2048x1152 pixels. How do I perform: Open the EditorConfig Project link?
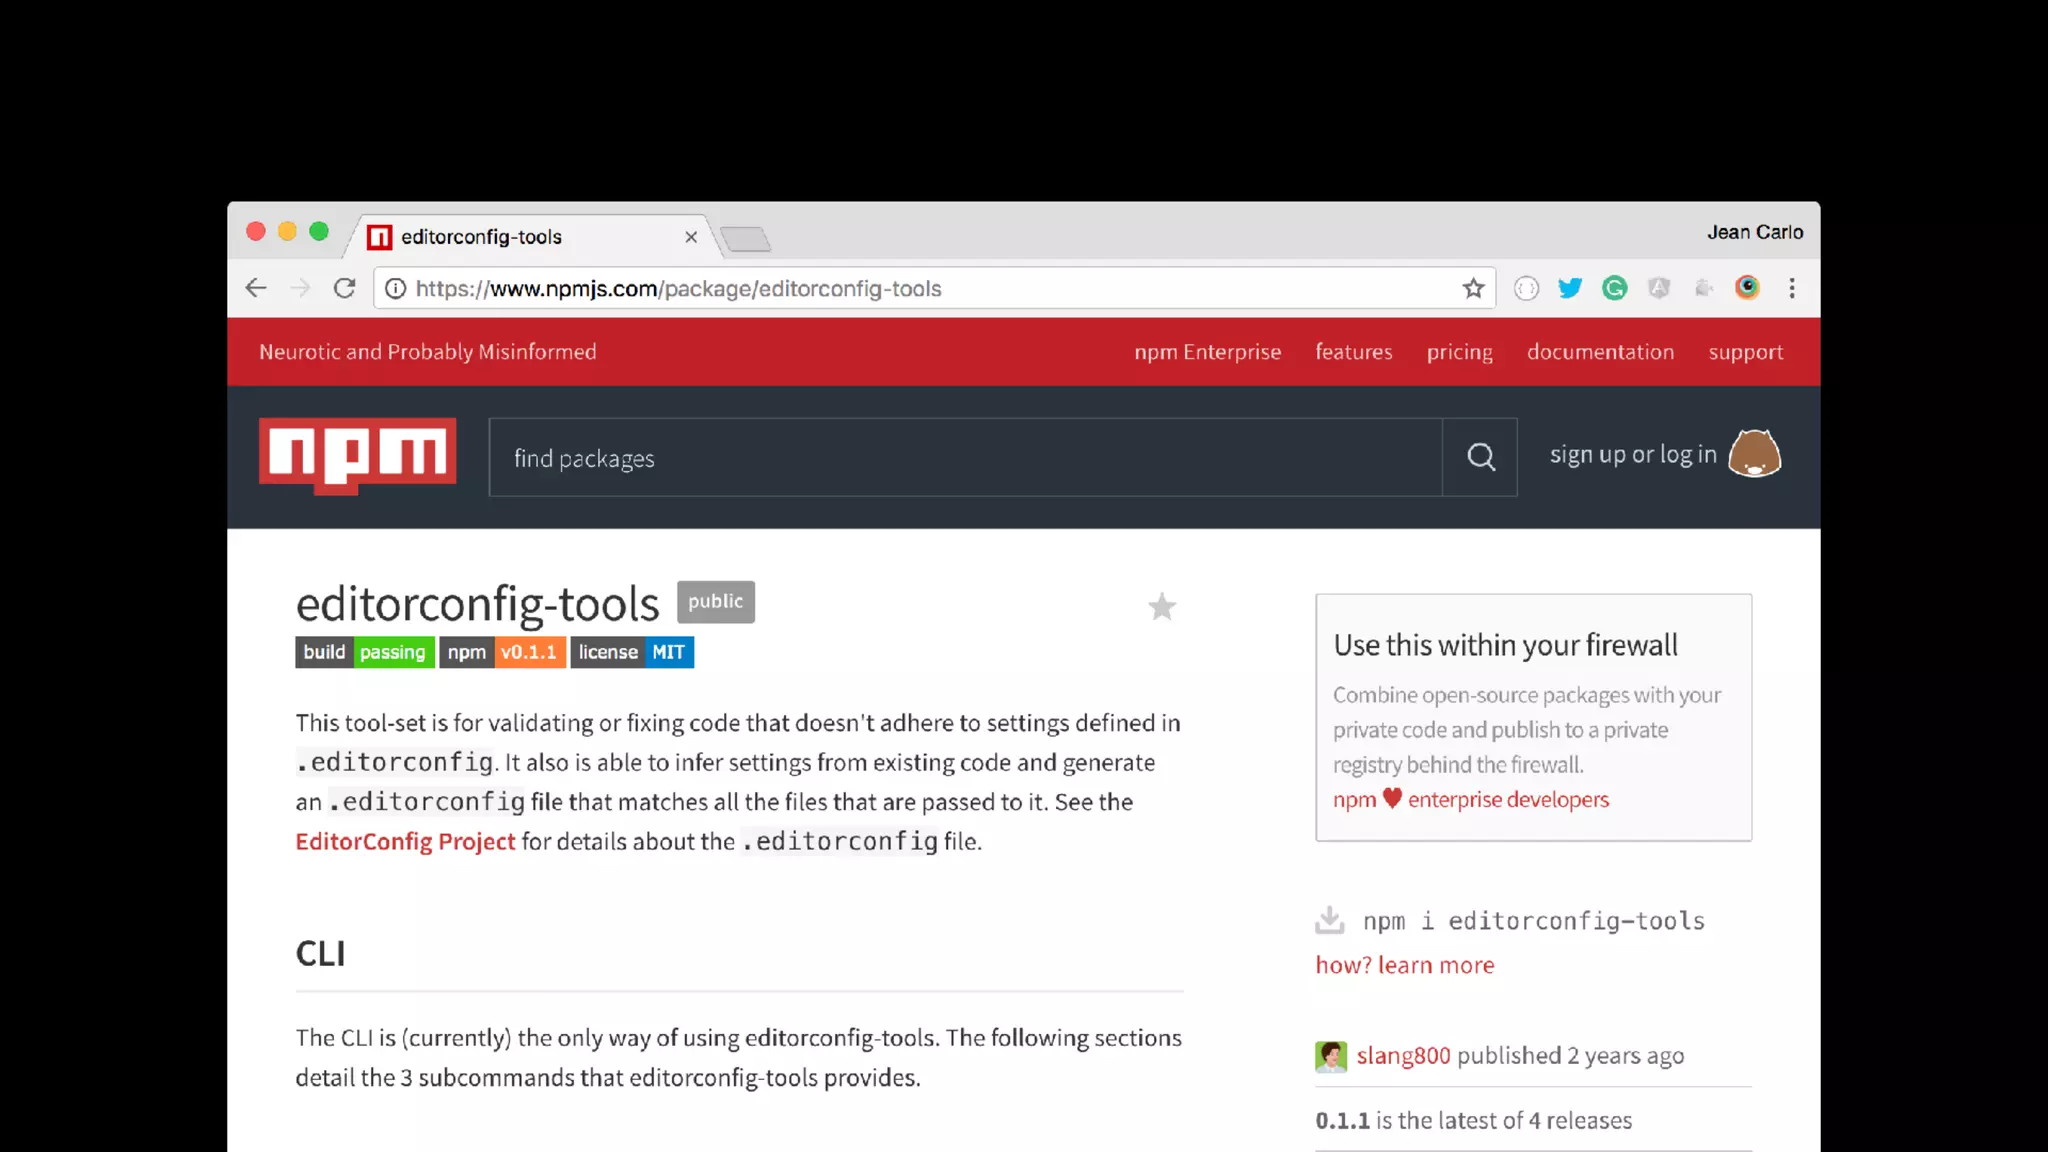point(405,842)
